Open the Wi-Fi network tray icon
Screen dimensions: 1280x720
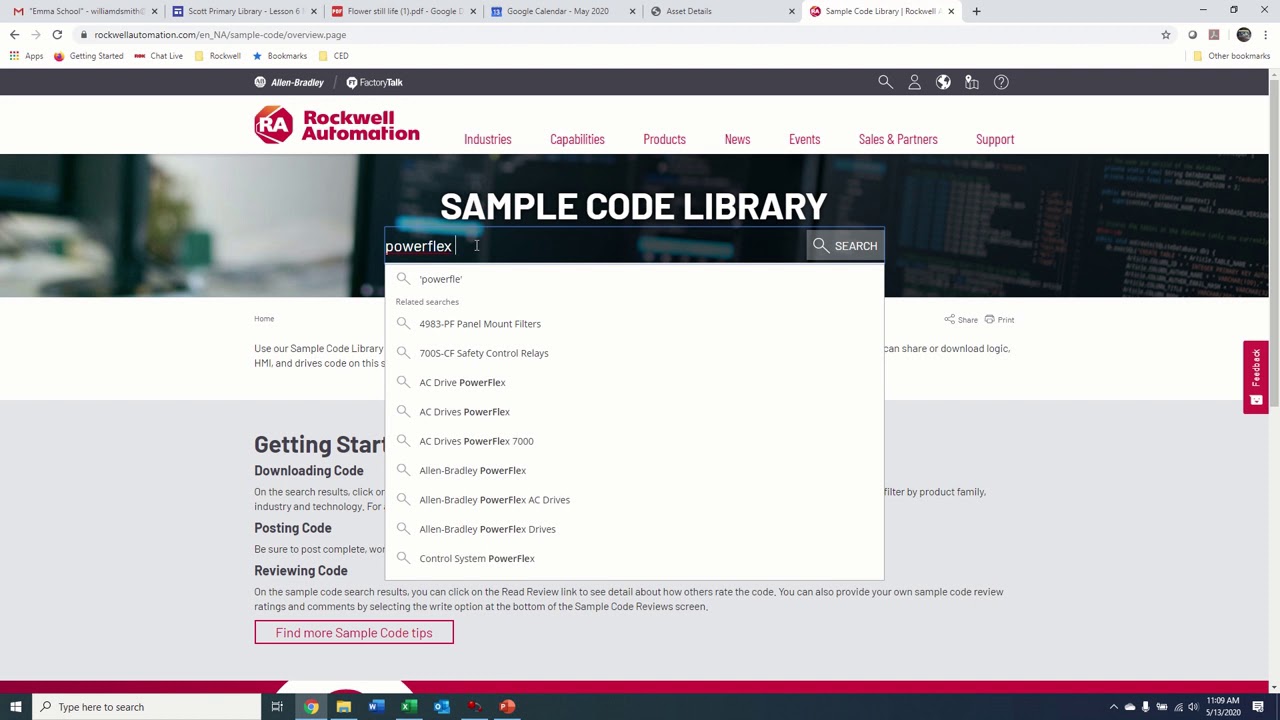1177,707
